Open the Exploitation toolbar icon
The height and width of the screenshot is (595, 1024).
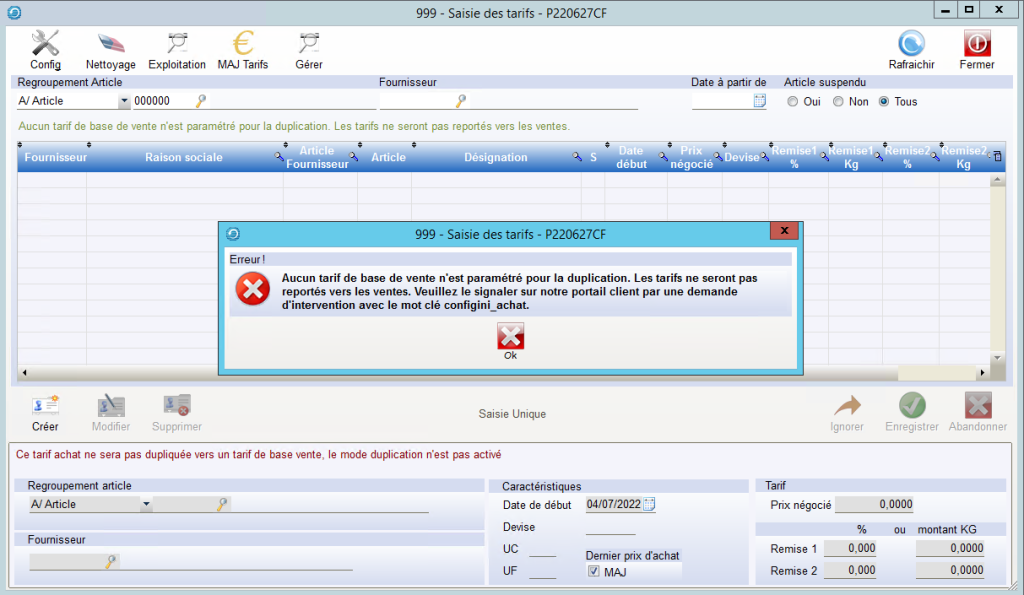pyautogui.click(x=177, y=44)
